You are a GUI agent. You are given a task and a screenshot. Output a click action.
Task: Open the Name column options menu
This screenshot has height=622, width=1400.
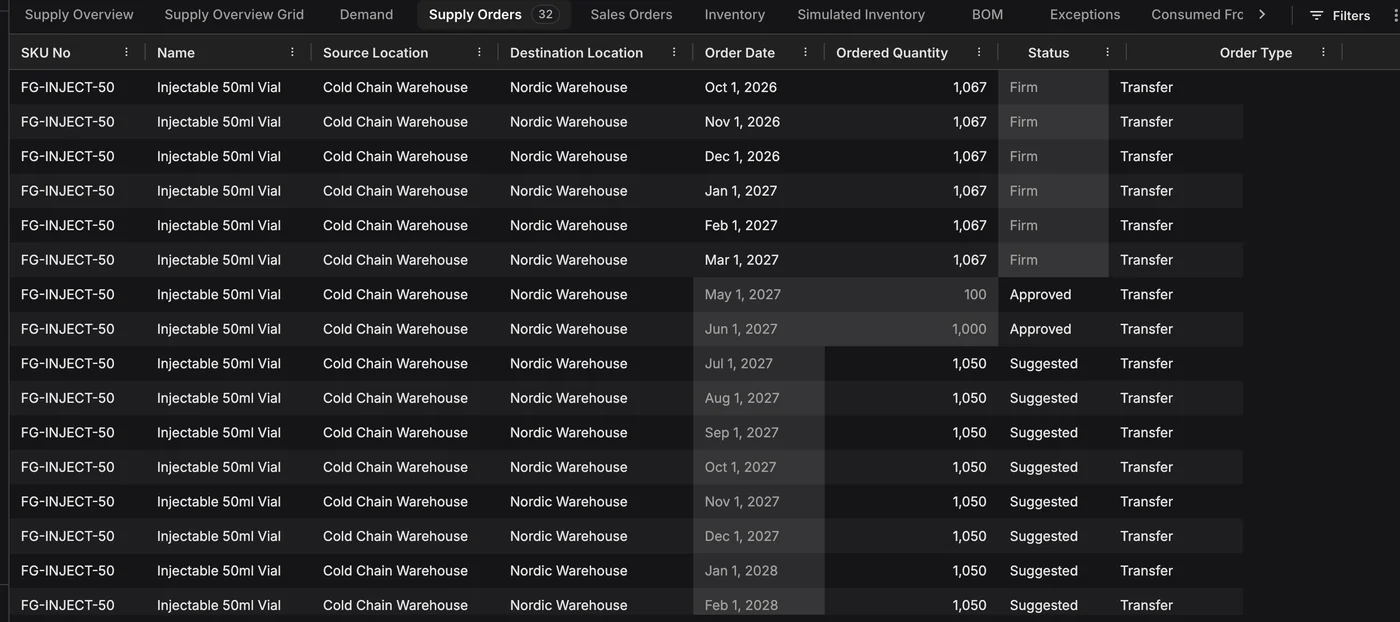292,52
